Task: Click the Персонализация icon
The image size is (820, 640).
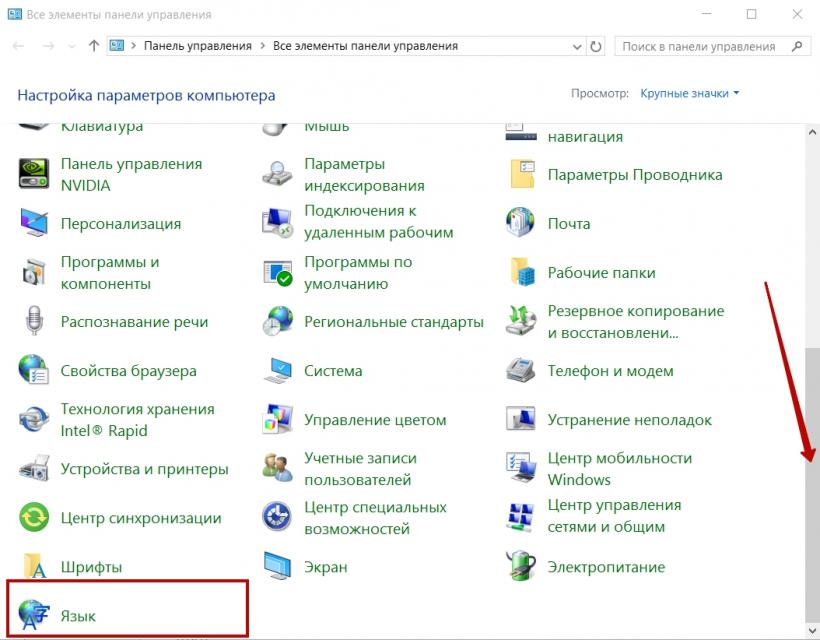Action: [34, 223]
